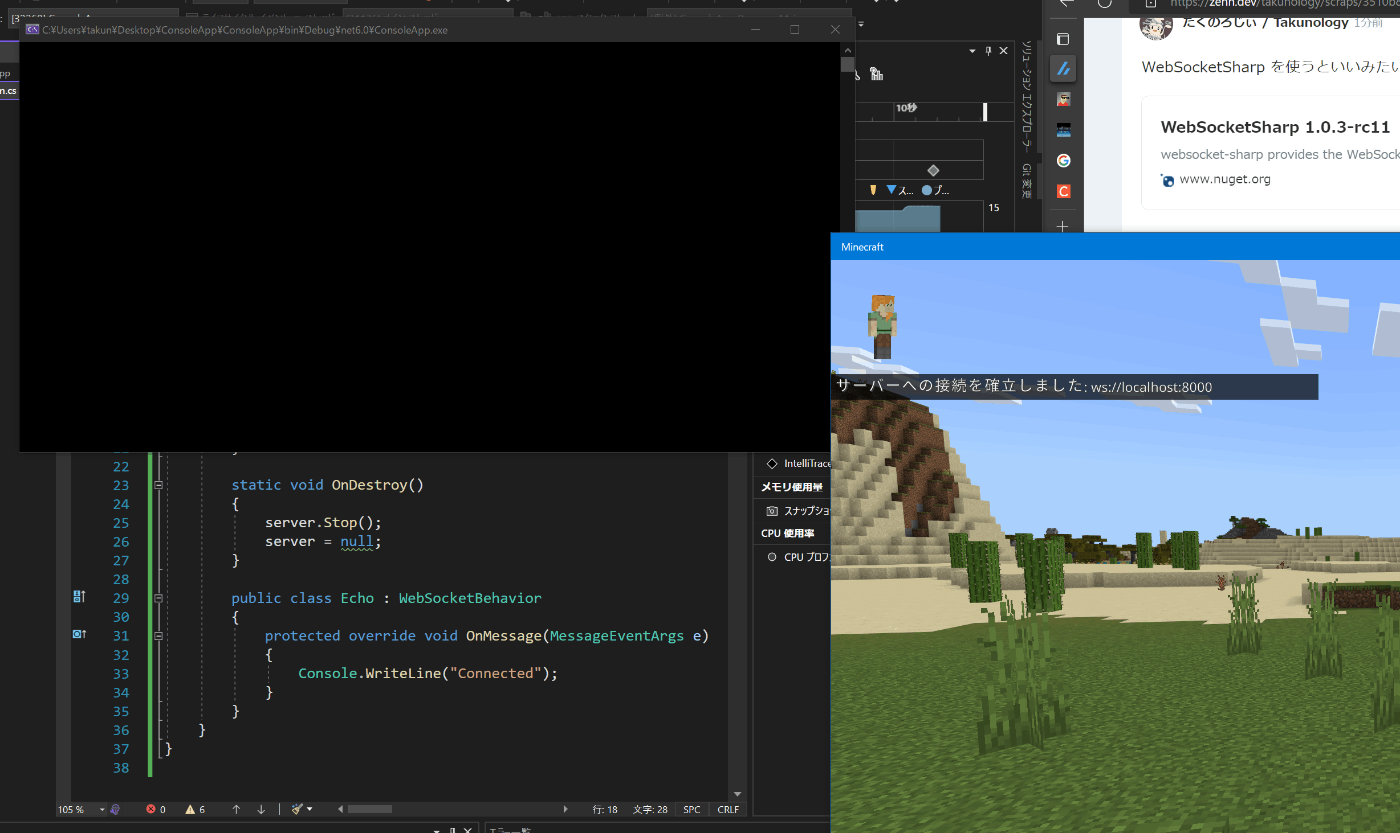Switch to the sunglasses avatar tab in Edge
The image size is (1400, 833).
1063,100
